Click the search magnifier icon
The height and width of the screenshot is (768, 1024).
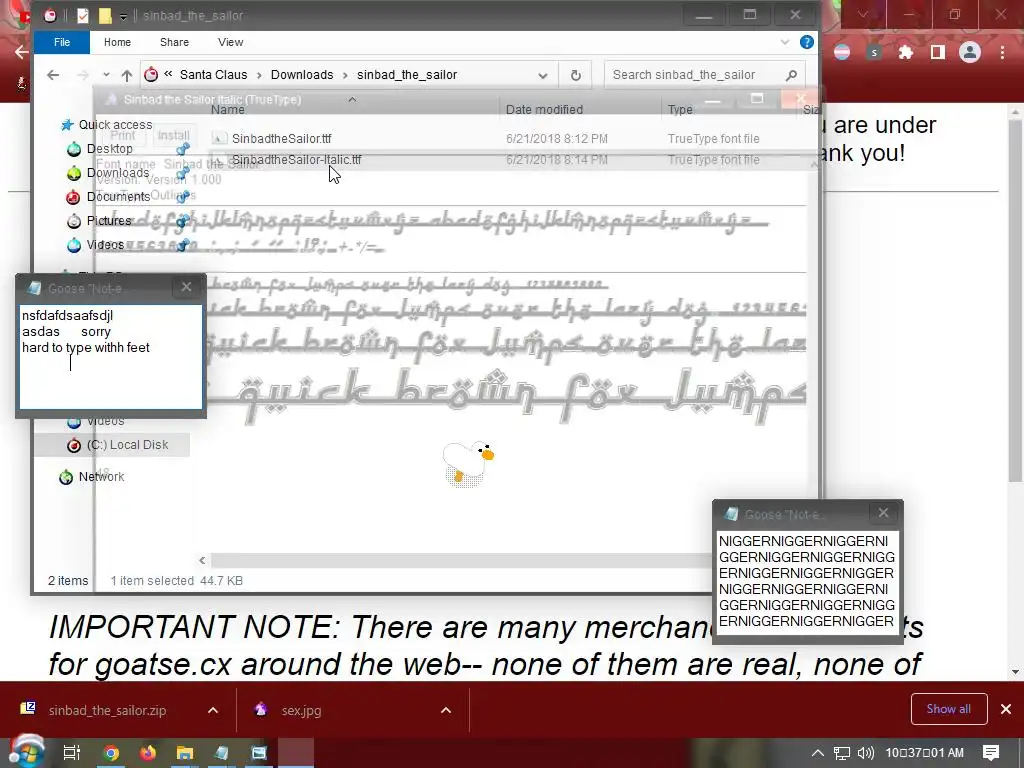tap(792, 75)
